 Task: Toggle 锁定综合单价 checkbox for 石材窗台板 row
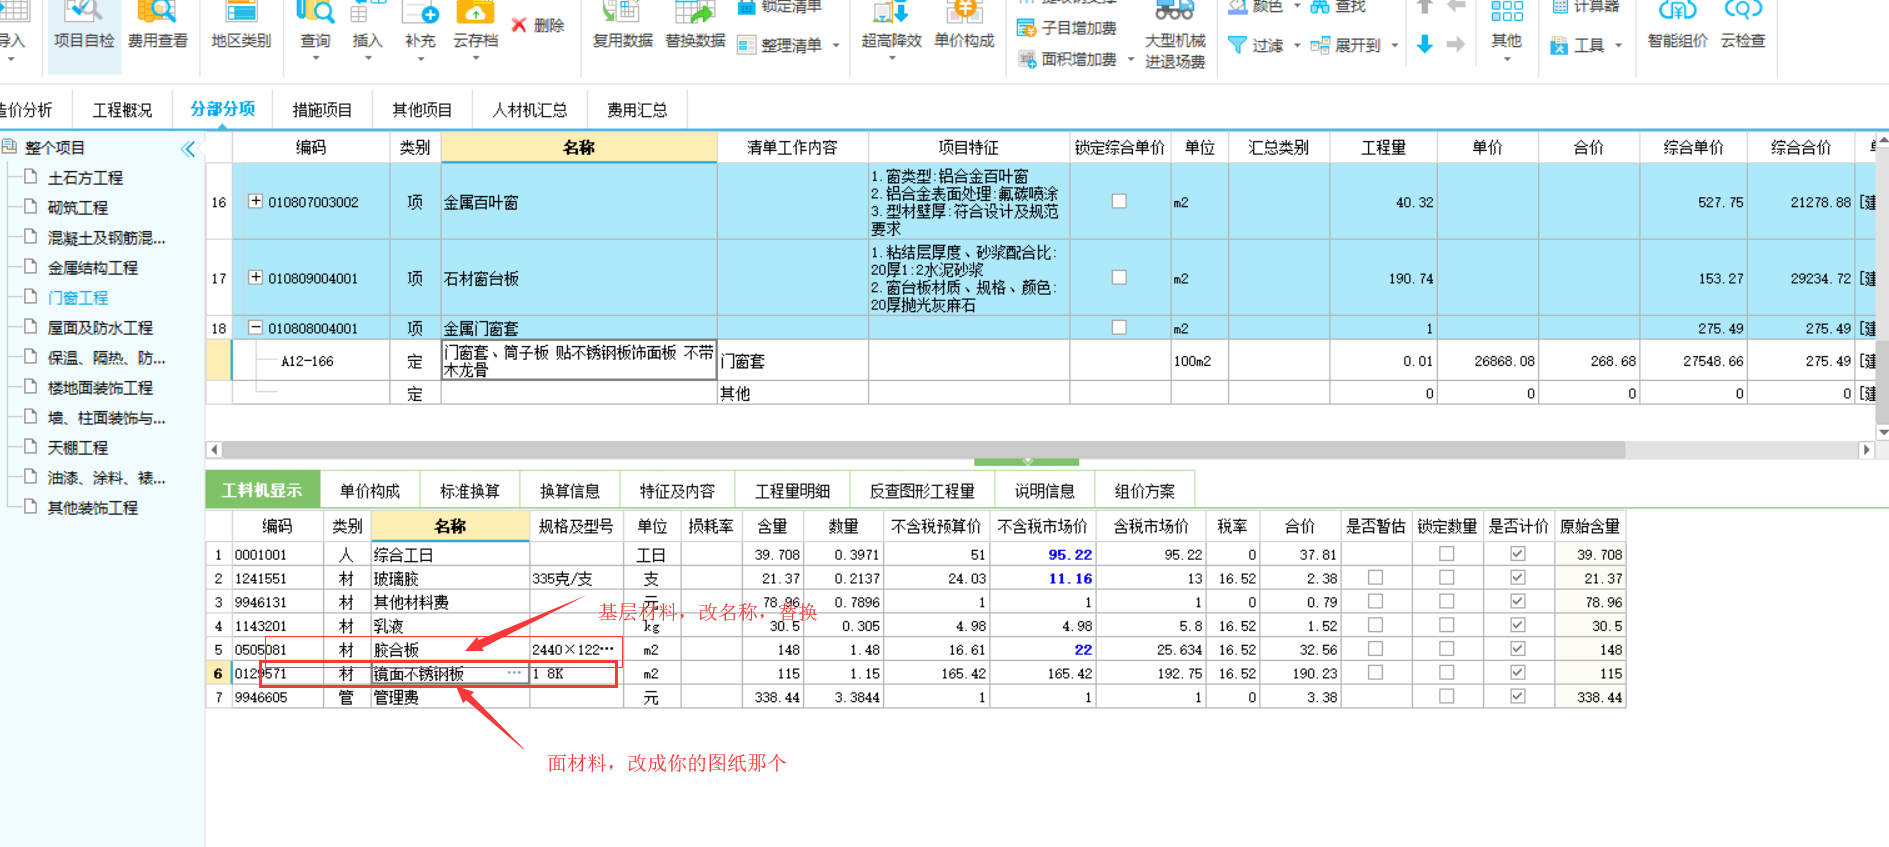point(1119,277)
